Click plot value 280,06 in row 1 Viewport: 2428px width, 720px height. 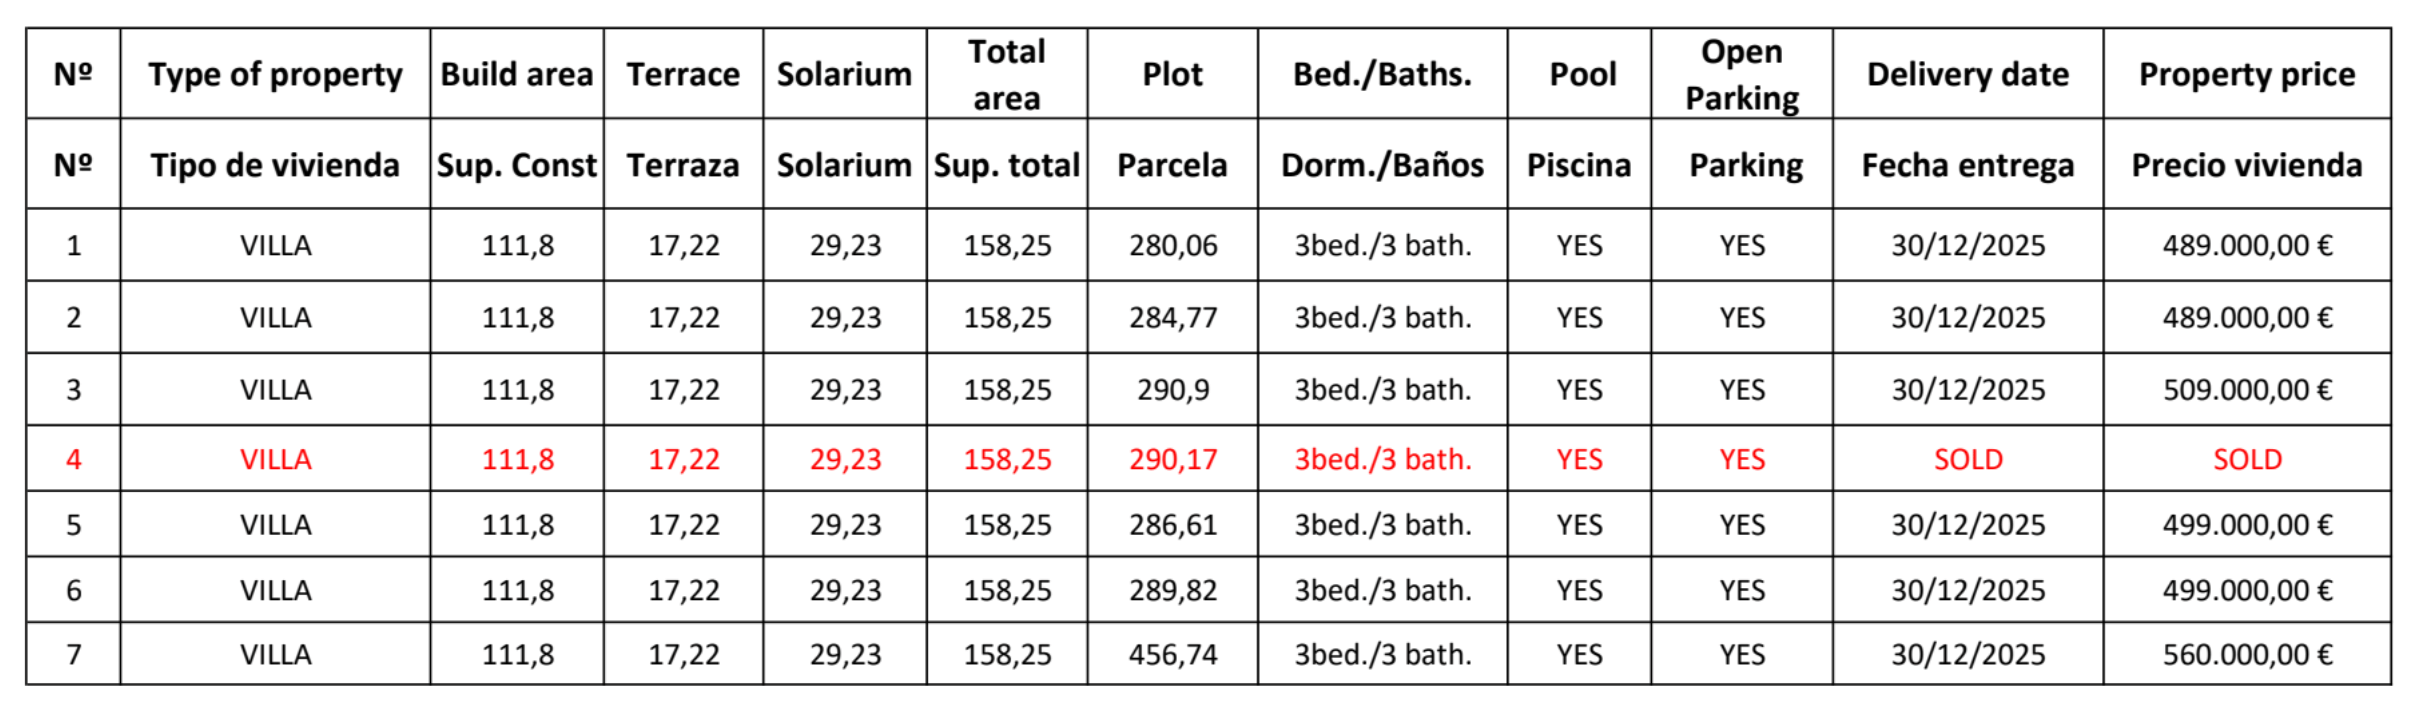tap(1173, 245)
